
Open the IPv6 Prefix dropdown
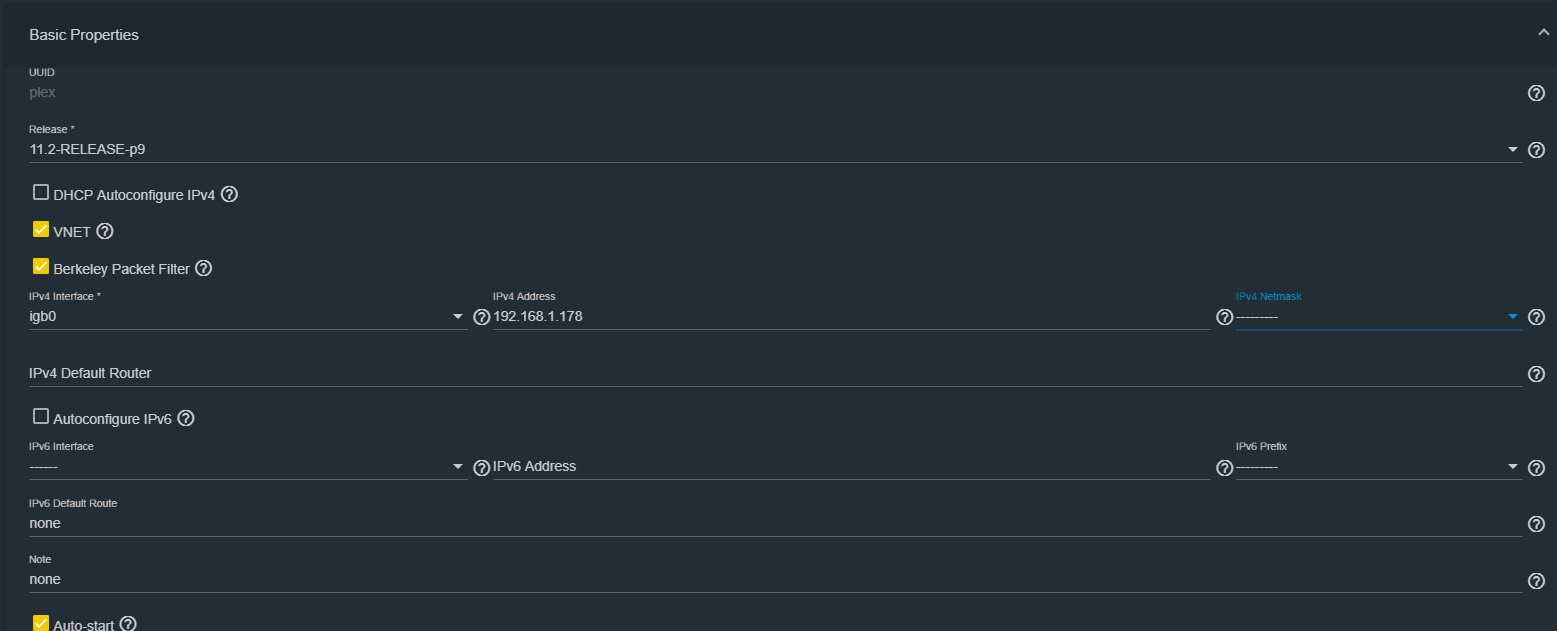point(1379,467)
